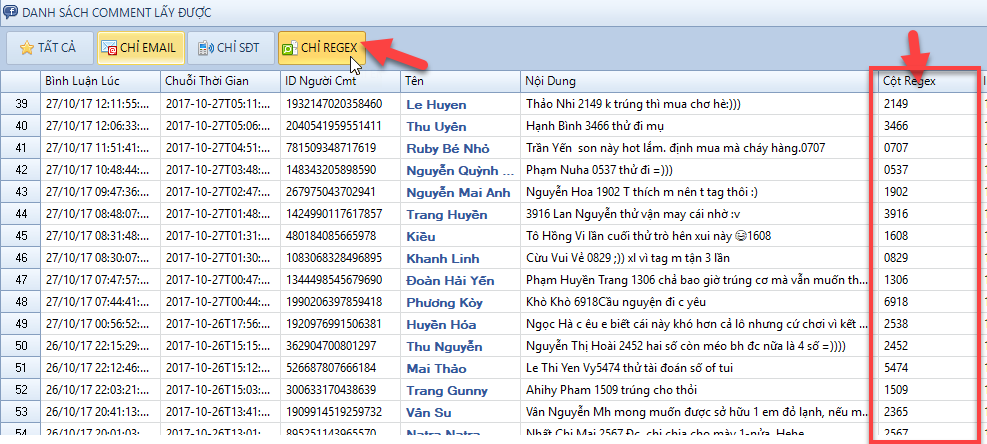Screen dimensions: 987x444
Task: Sort by Bình Luận Lúc column header
Action: coord(100,81)
